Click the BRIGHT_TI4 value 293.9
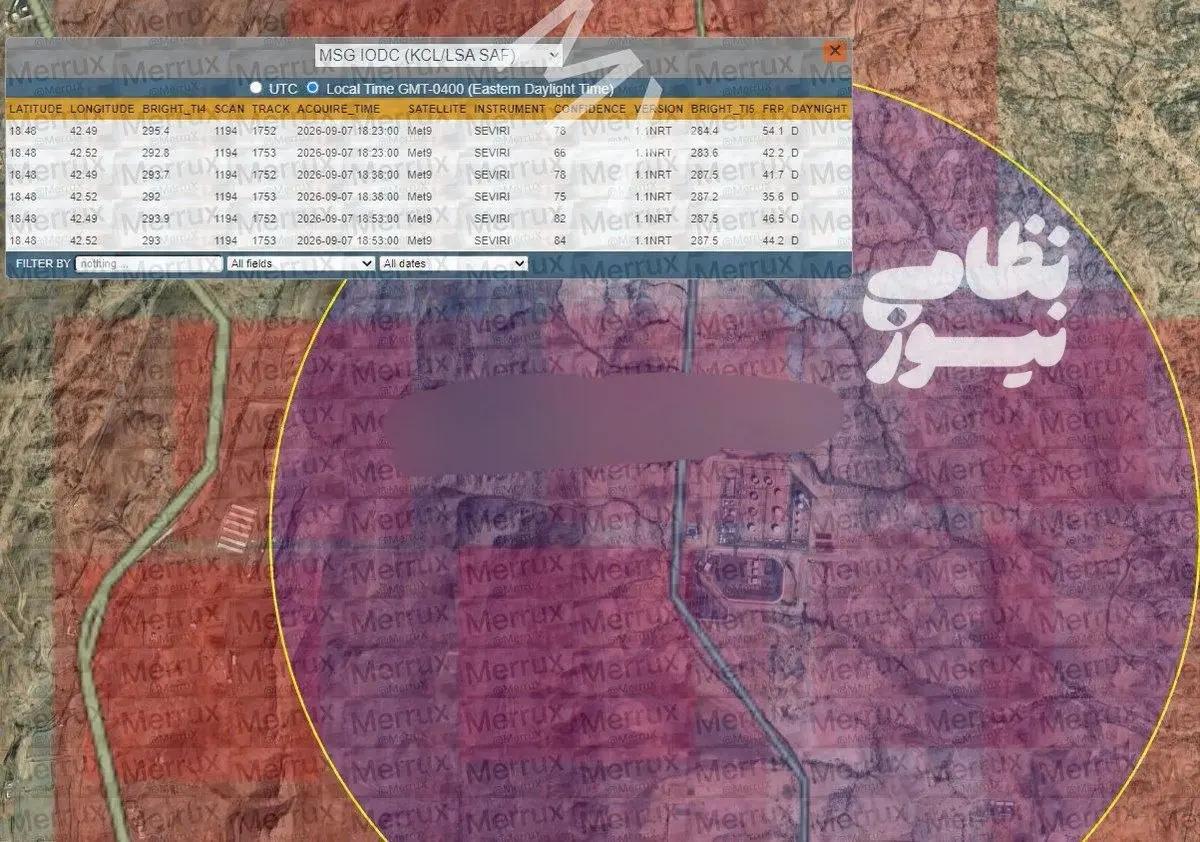1200x842 pixels. (156, 219)
